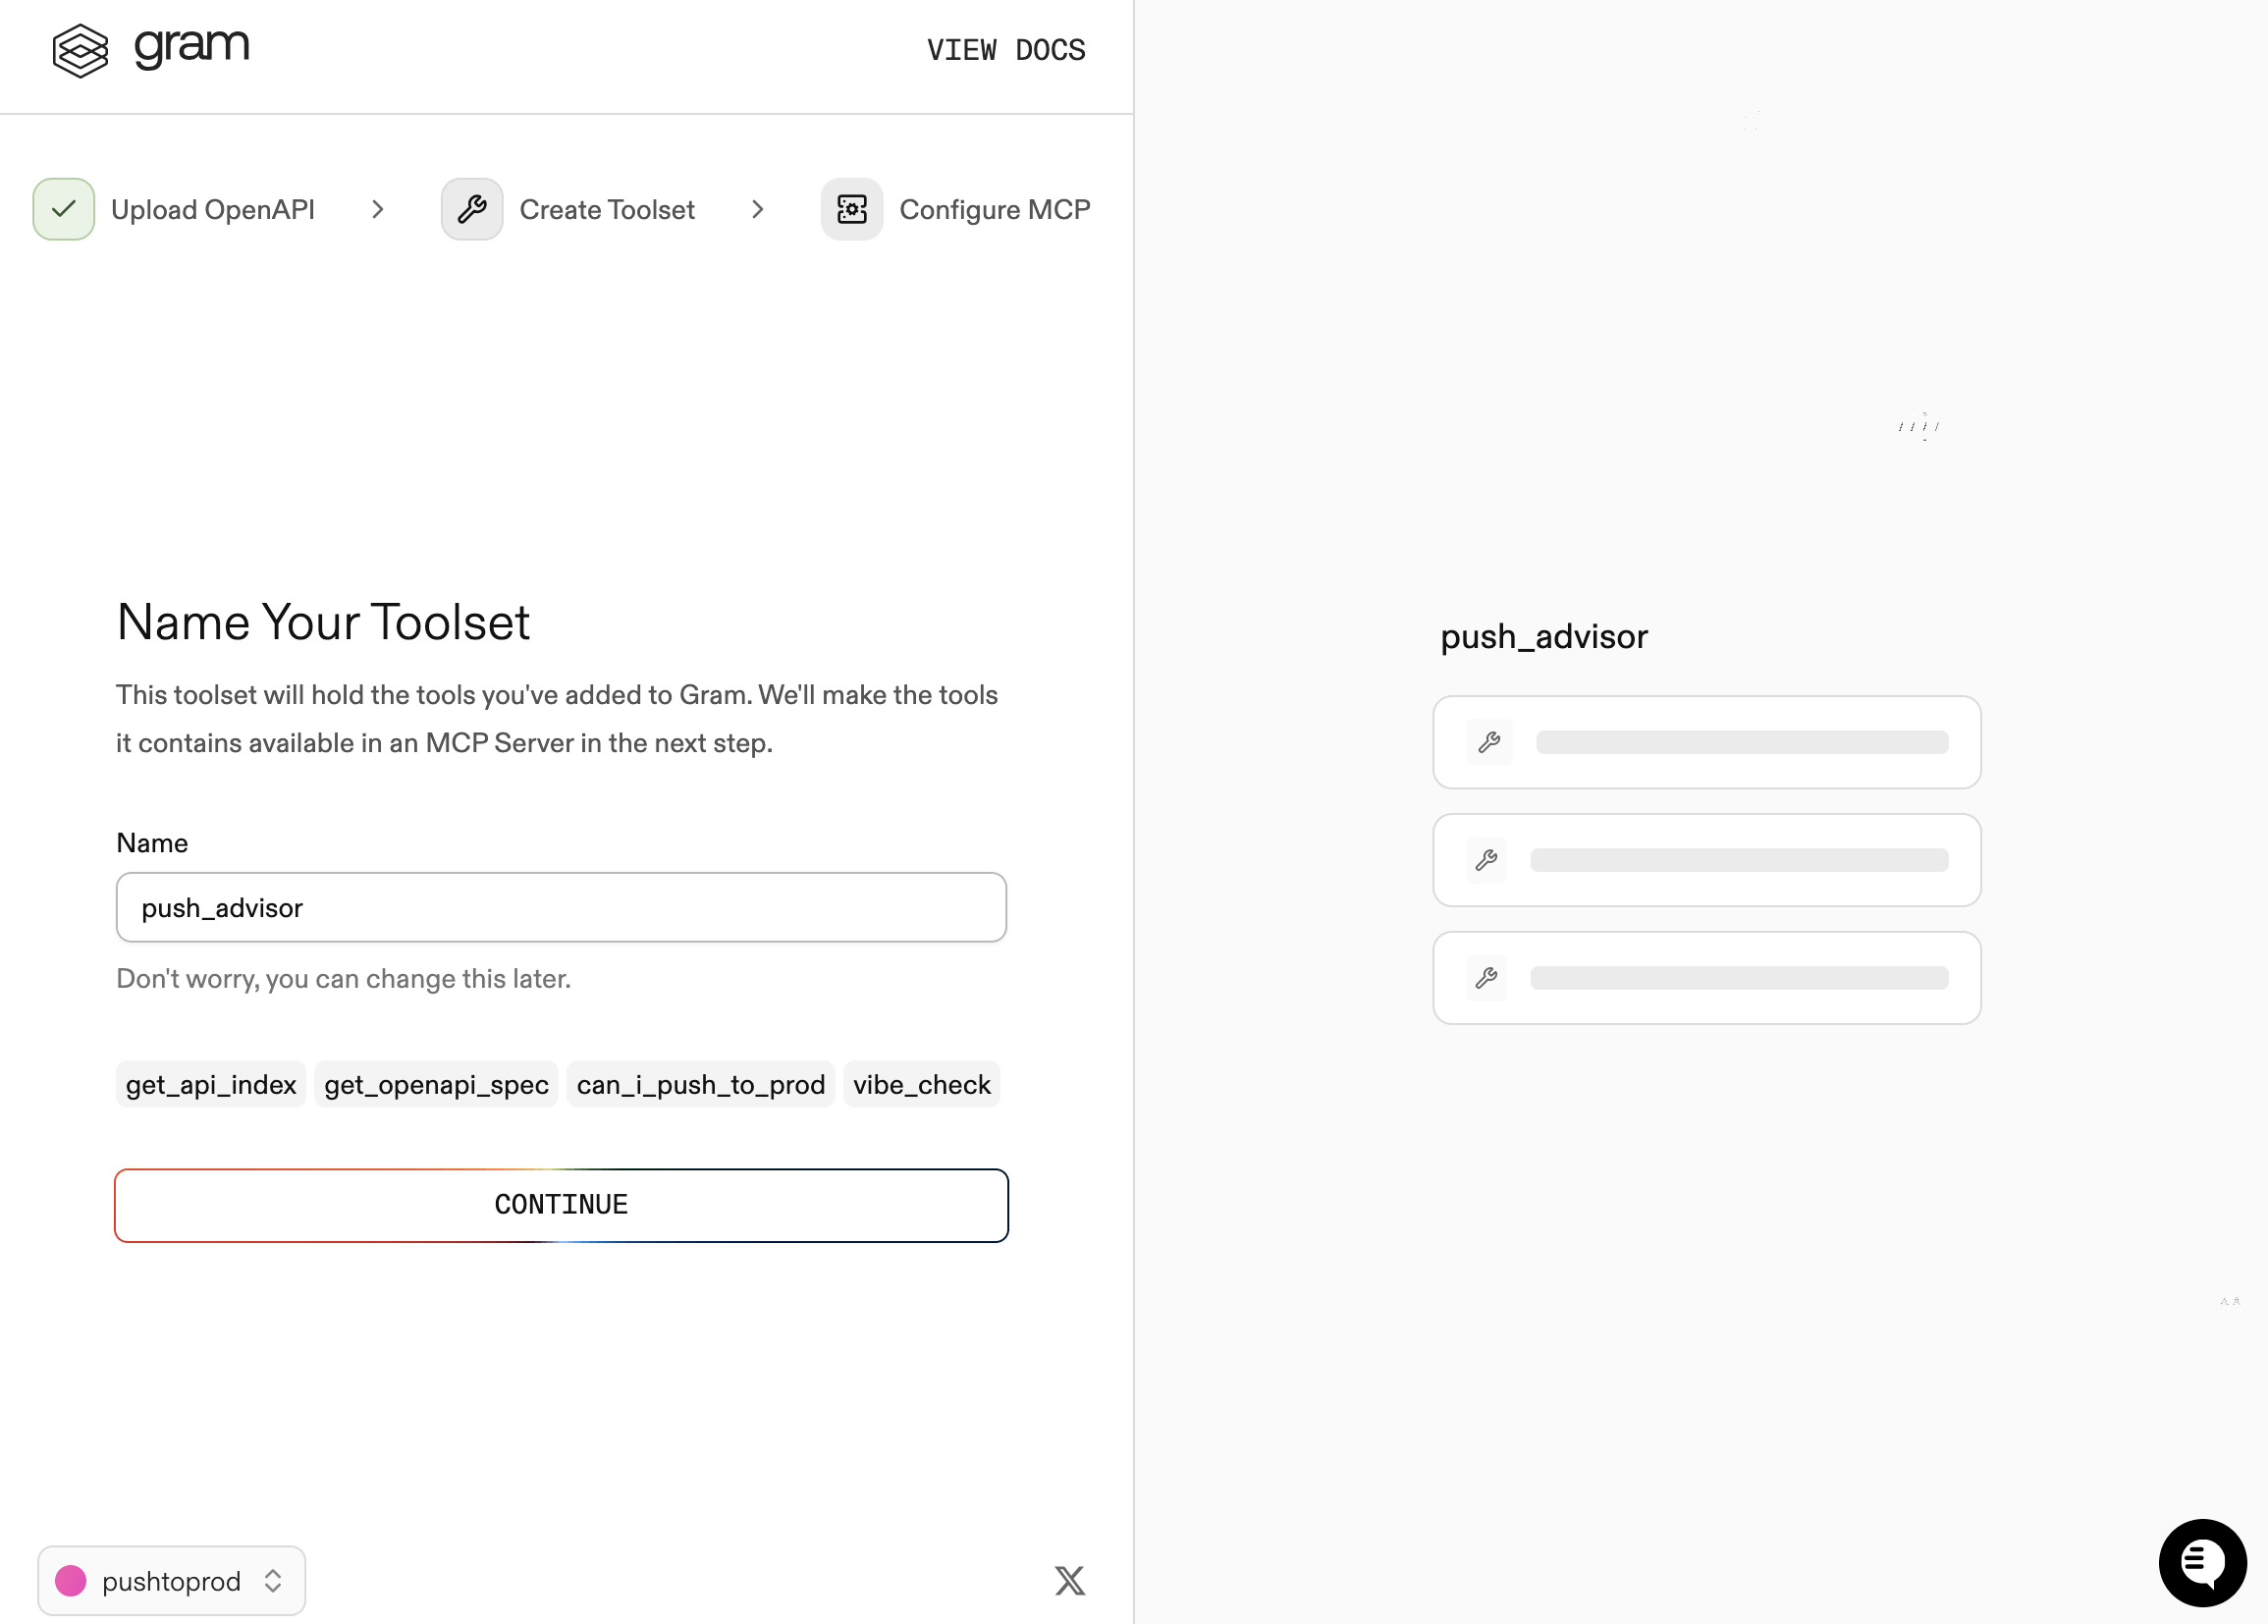Select the get_api_index tool tag
Image resolution: width=2268 pixels, height=1624 pixels.
(210, 1084)
